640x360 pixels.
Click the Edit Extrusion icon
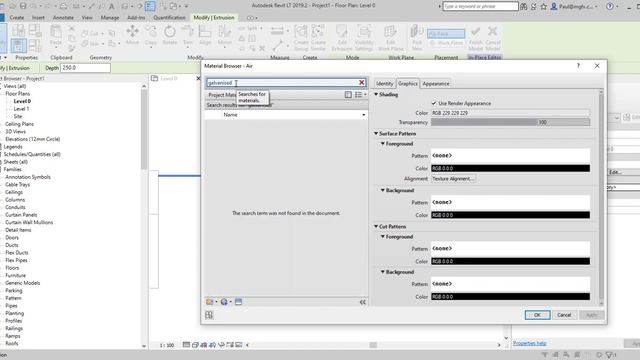(342, 38)
